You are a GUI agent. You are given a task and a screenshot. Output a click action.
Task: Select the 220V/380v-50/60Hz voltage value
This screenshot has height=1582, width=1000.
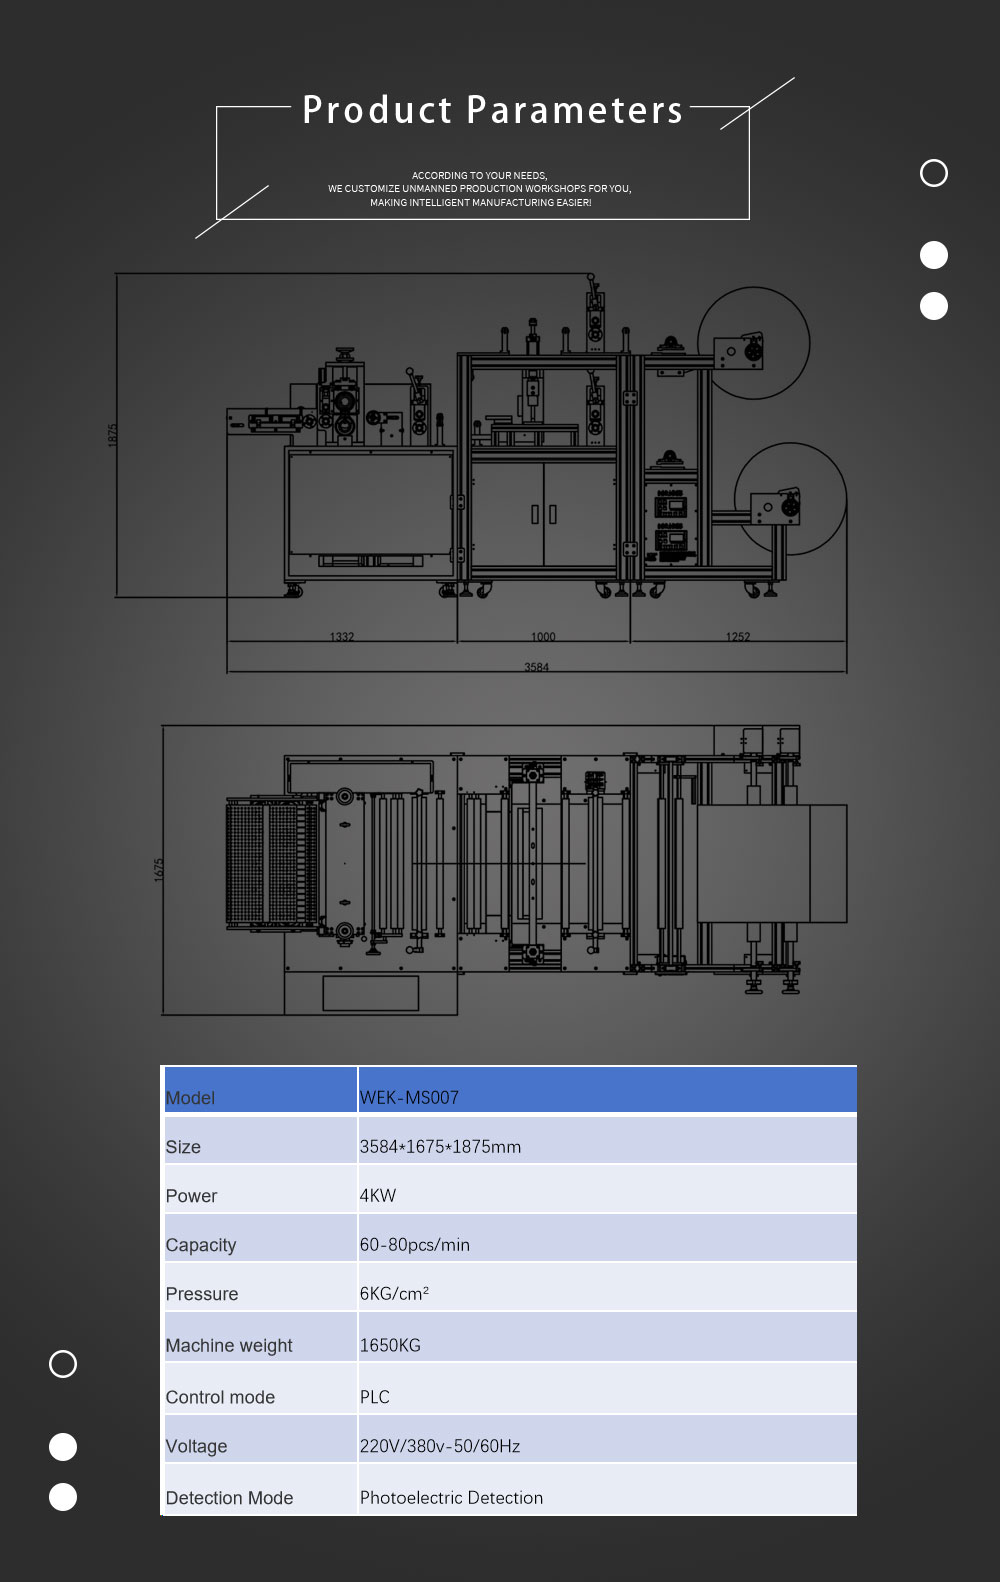[x=440, y=1446]
